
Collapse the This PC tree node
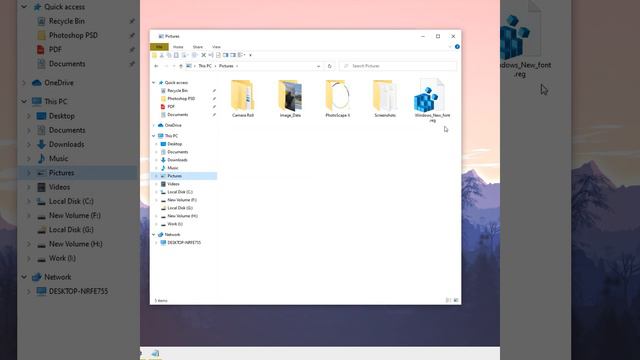(154, 136)
